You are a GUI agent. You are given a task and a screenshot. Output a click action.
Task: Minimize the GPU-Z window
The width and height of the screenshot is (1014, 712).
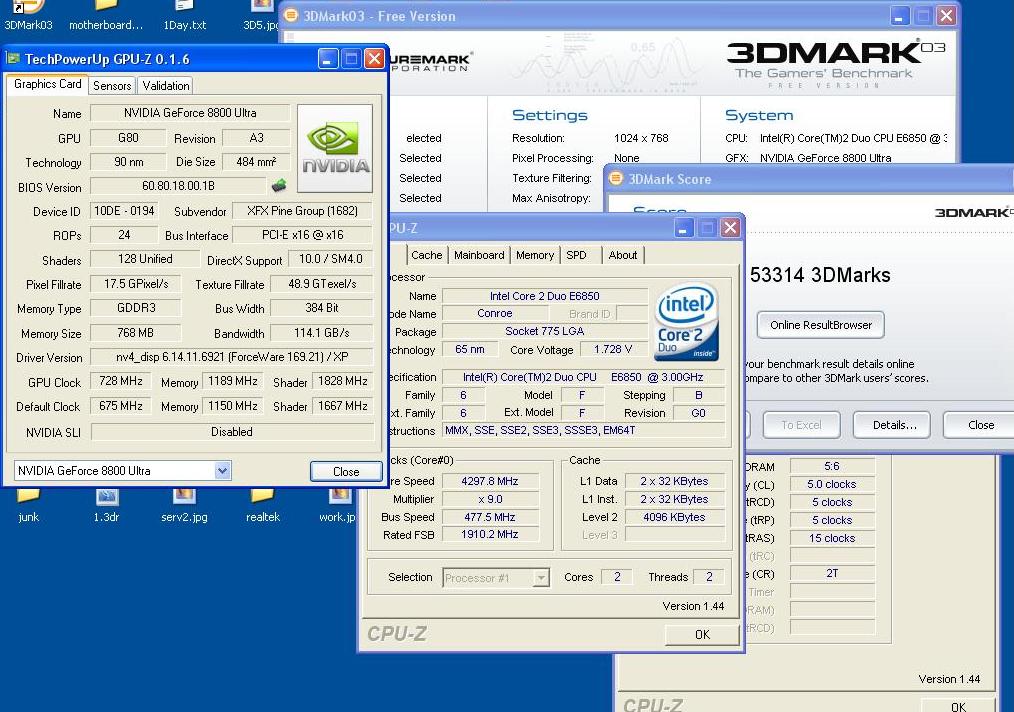click(x=328, y=59)
